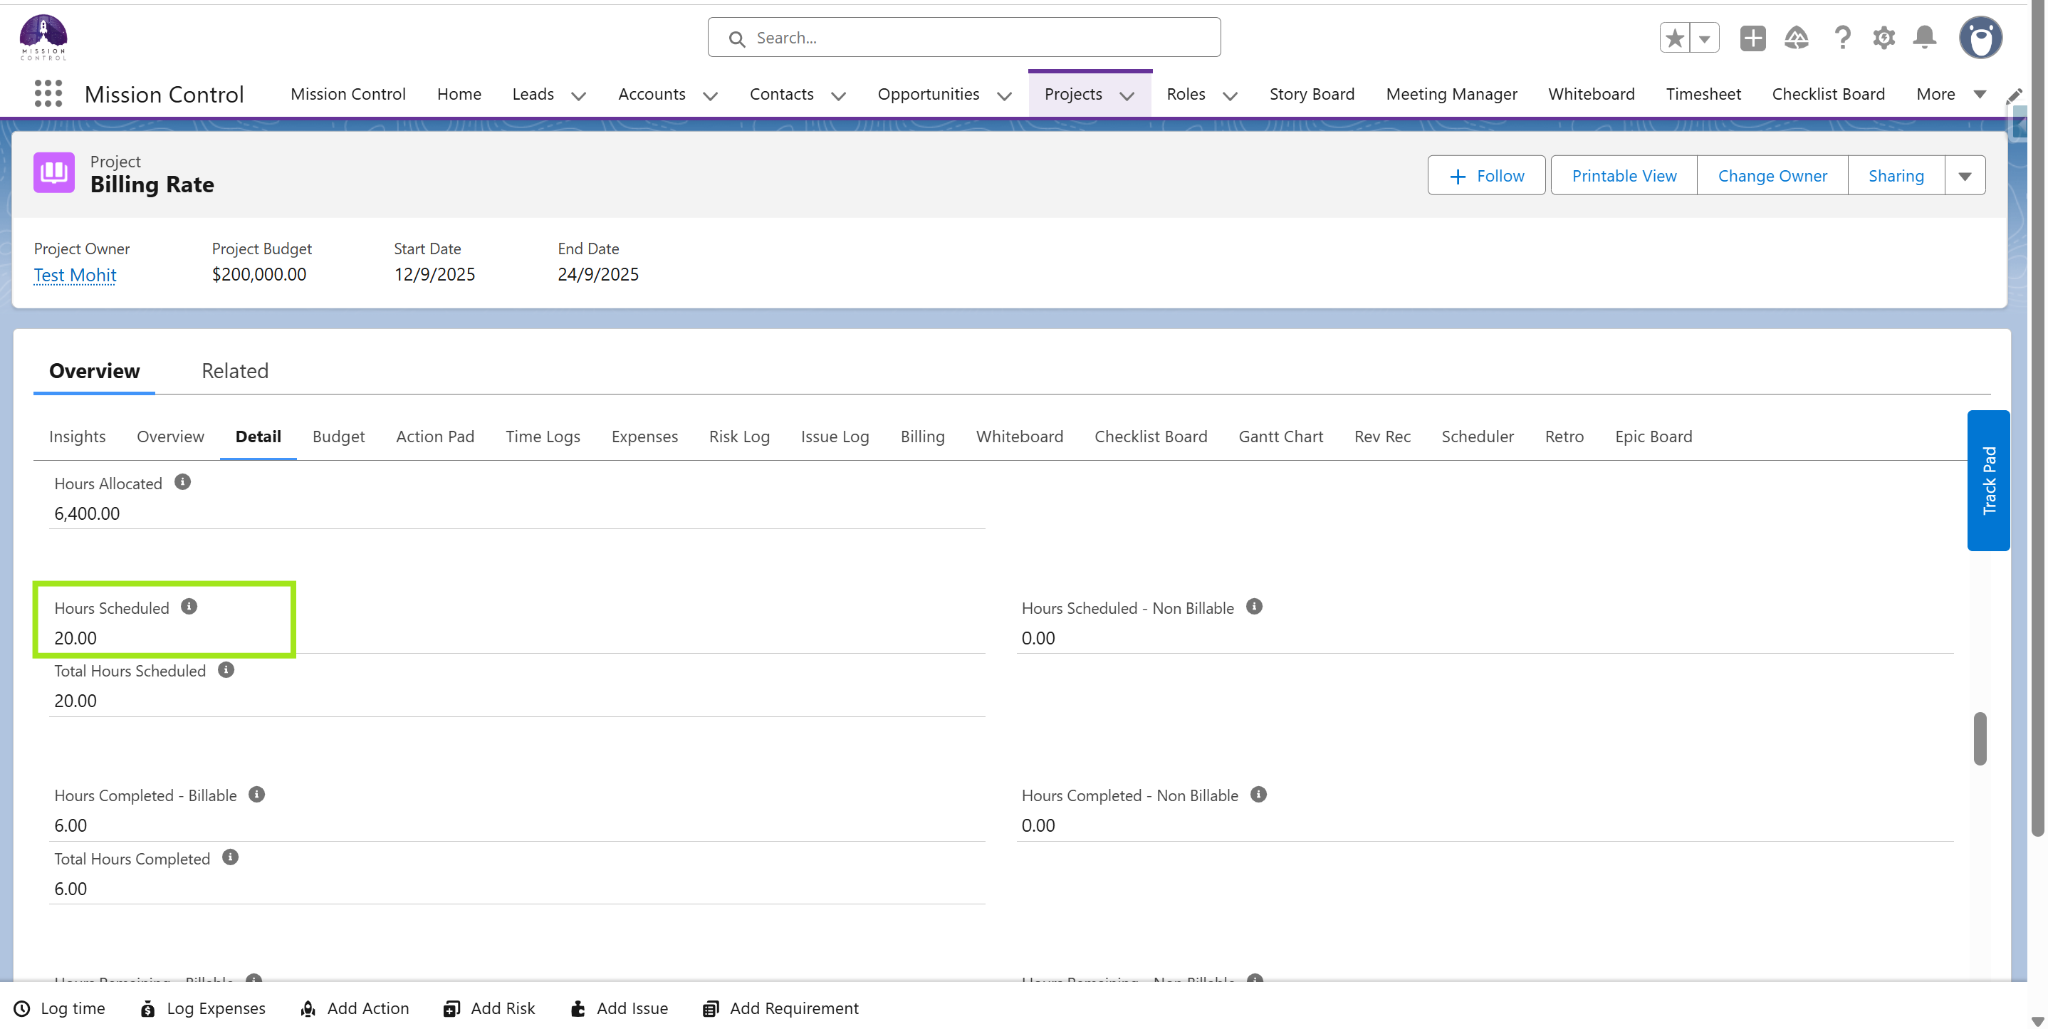Show info for Hours Completed - Billable

tap(257, 795)
